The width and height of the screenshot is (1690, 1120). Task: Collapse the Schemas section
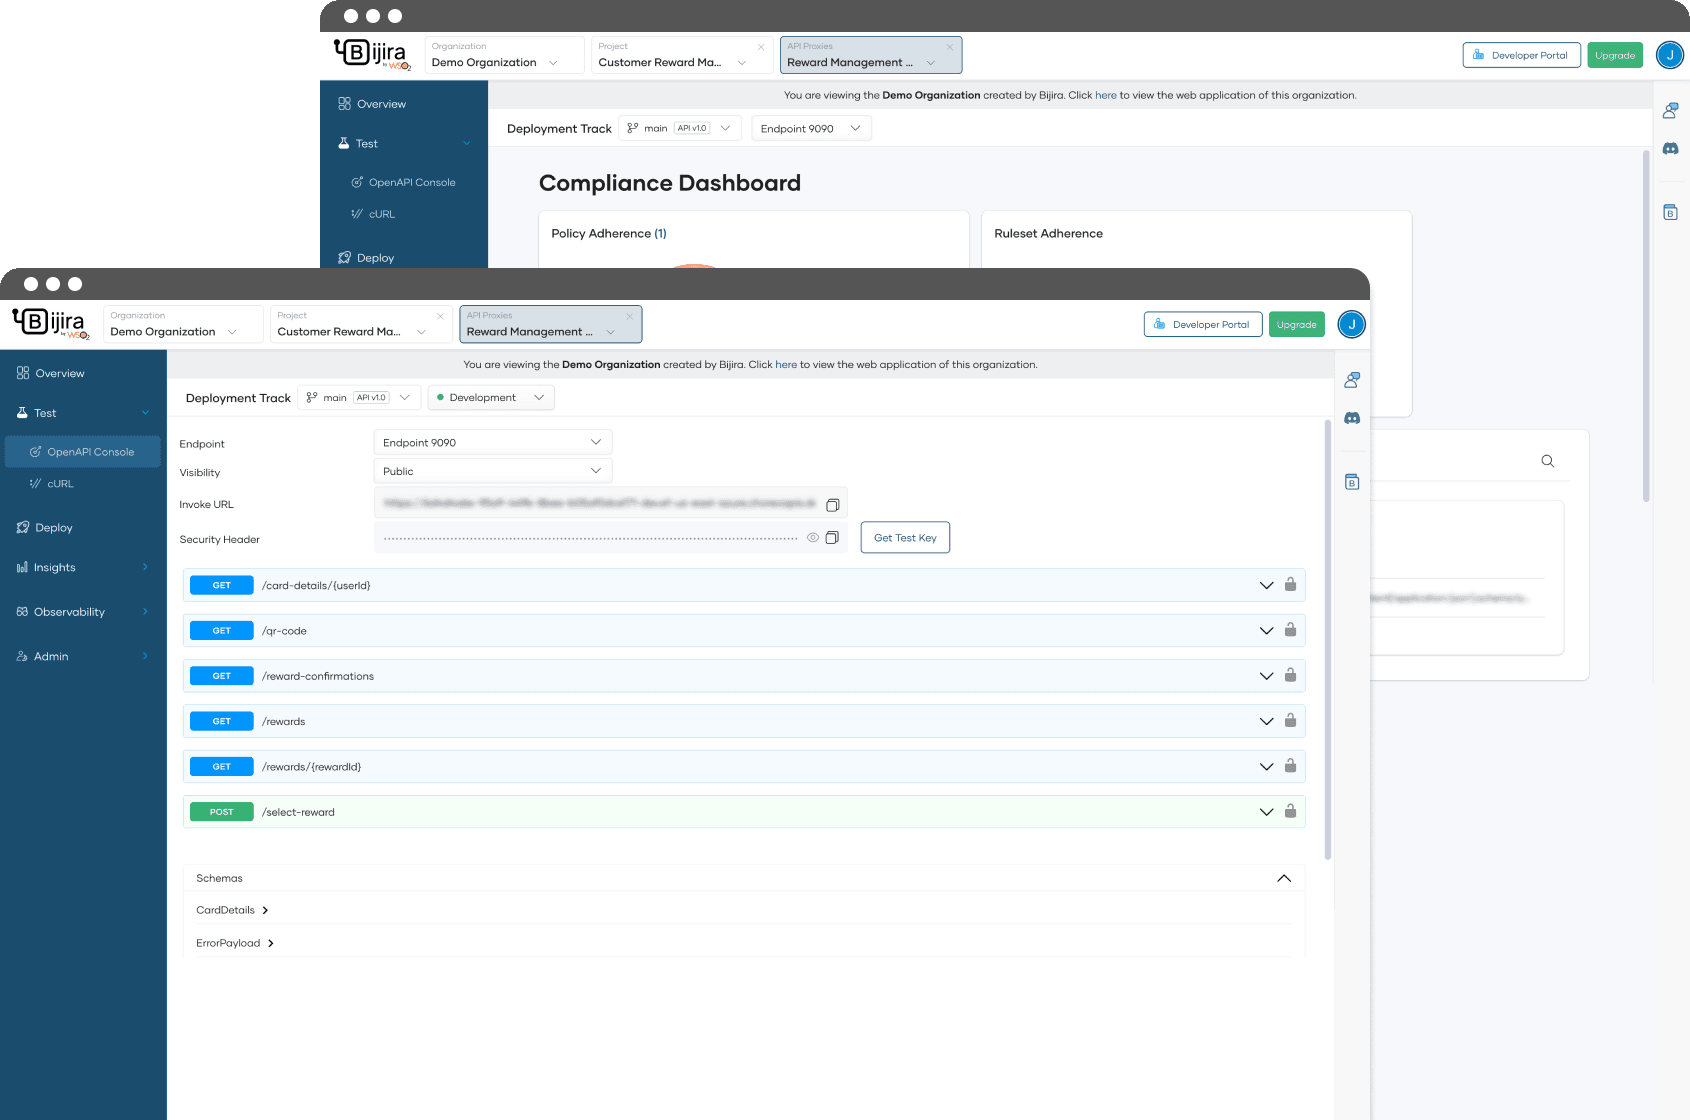pos(1284,878)
